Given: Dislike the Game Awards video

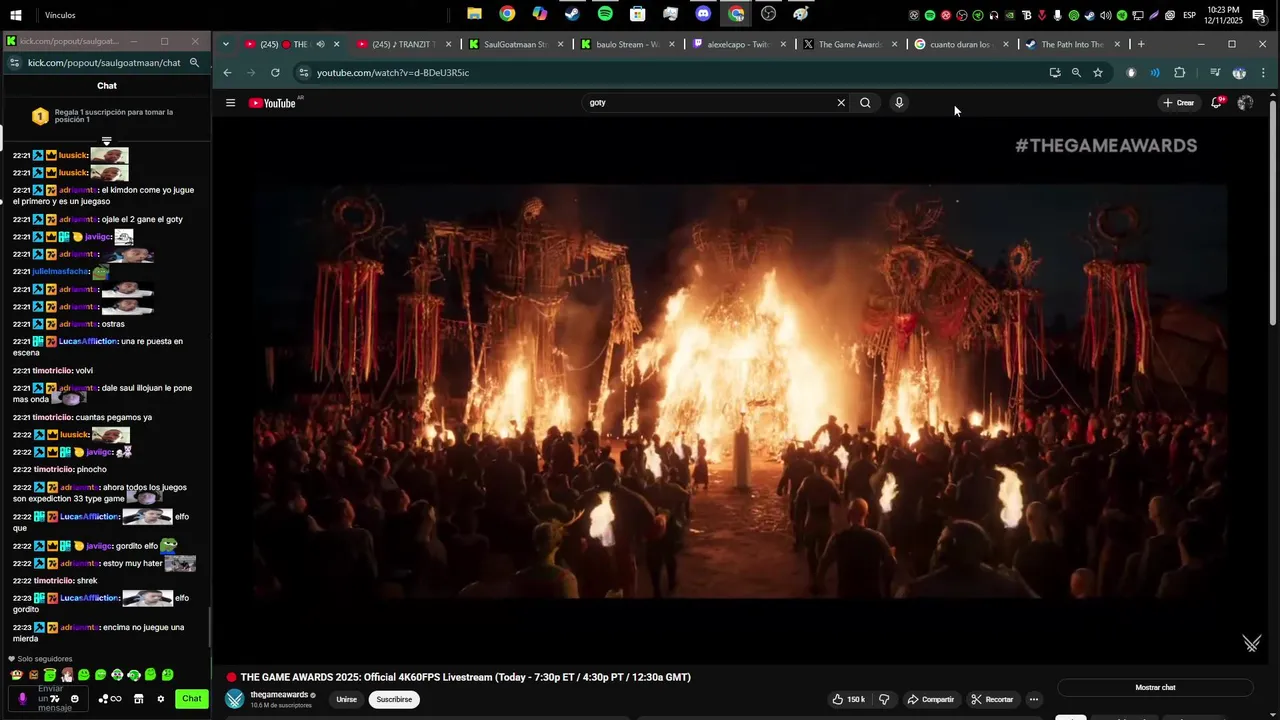Looking at the screenshot, I should coord(883,699).
